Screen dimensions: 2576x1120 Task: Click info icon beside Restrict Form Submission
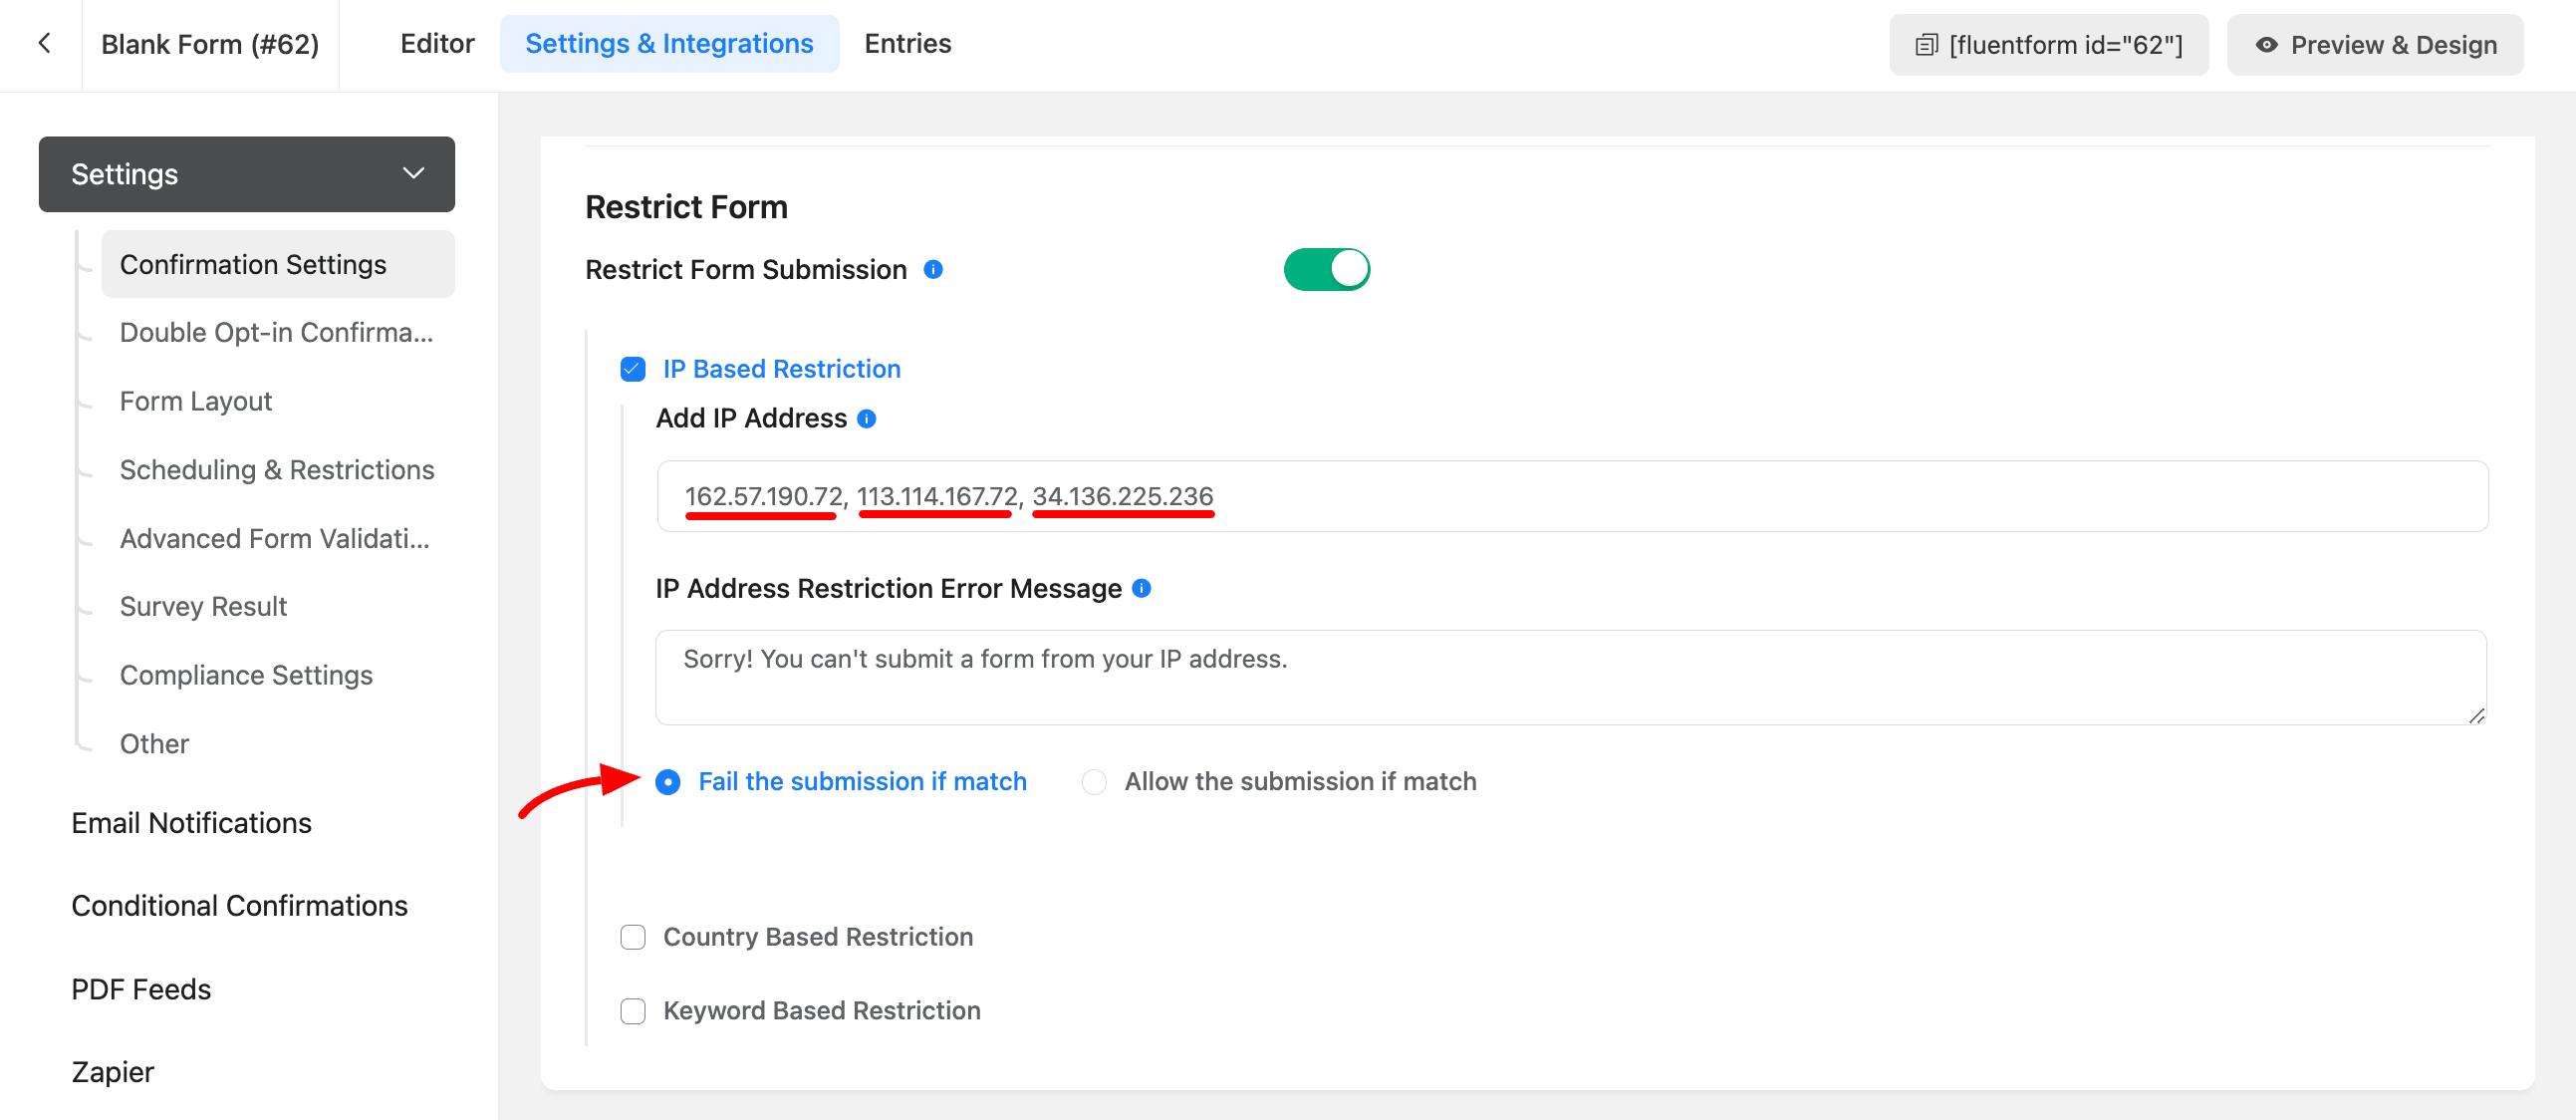[x=932, y=270]
